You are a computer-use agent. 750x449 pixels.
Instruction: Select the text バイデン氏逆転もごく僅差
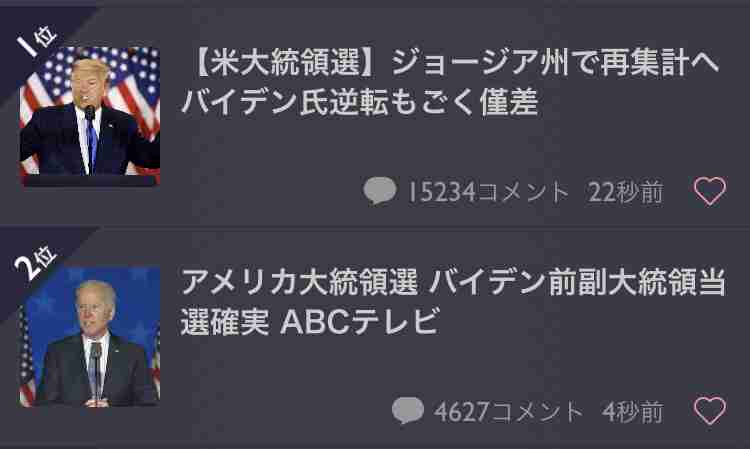360,103
